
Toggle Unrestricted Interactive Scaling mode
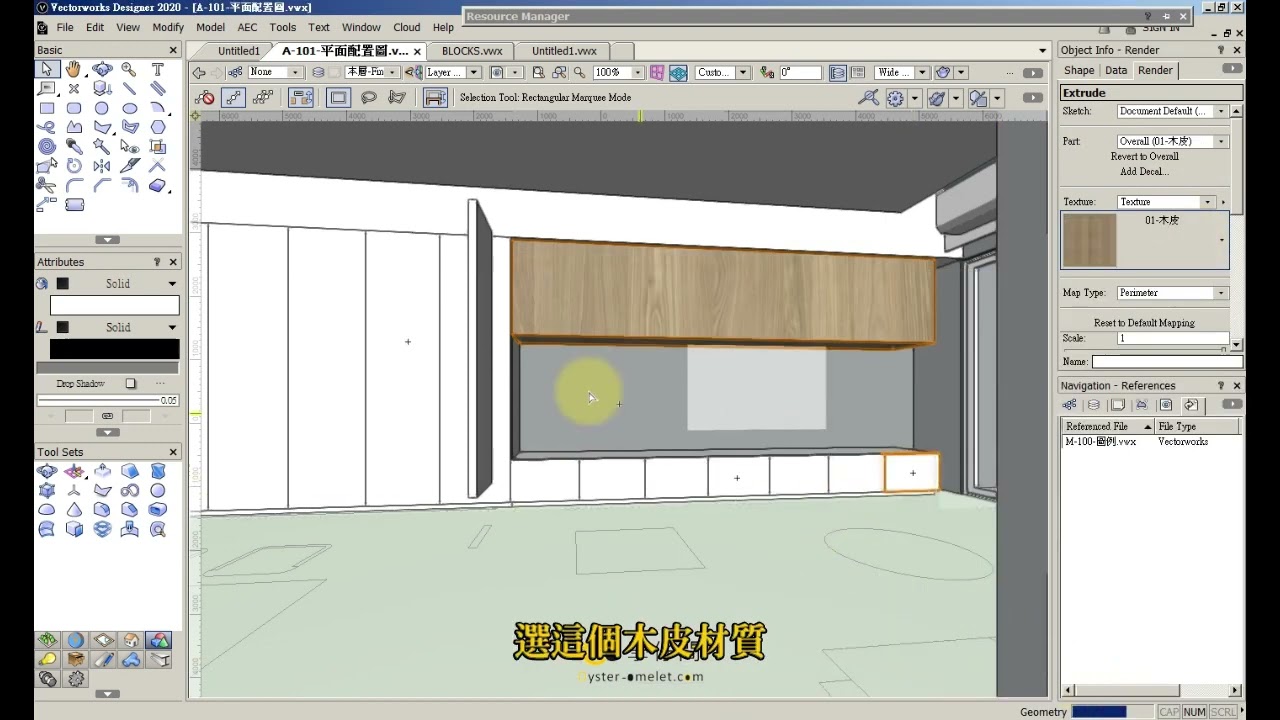click(x=262, y=97)
